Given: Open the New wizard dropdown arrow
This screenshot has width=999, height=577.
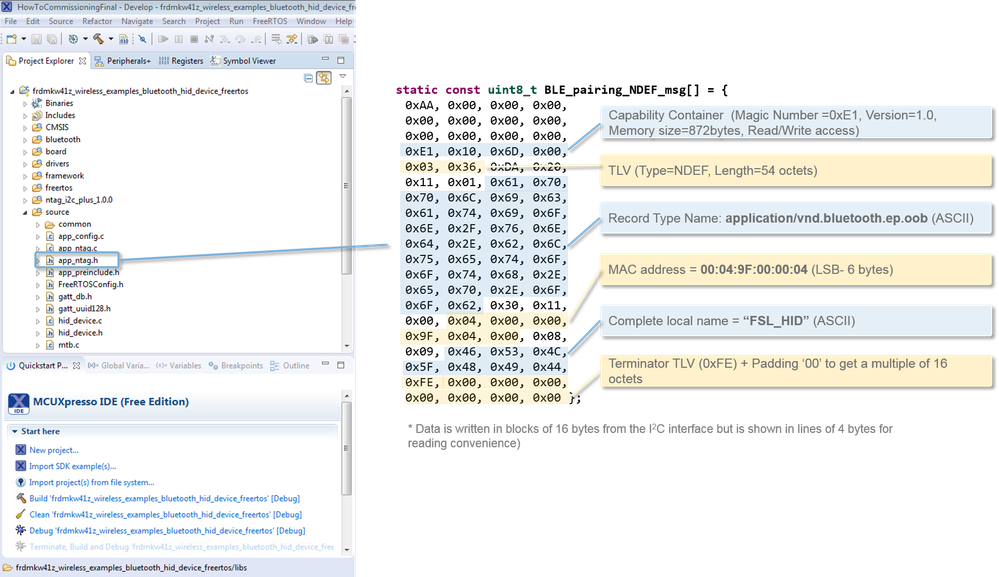Looking at the screenshot, I should click(24, 39).
